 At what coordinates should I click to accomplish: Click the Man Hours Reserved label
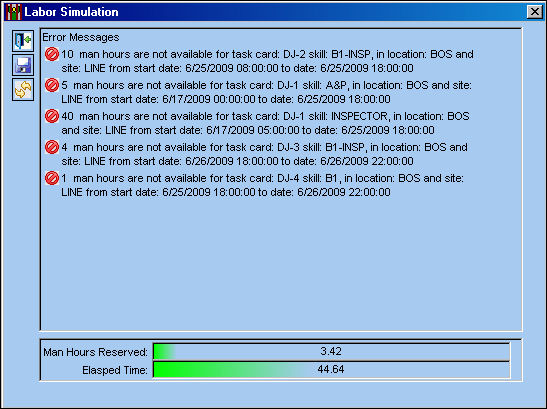point(96,352)
